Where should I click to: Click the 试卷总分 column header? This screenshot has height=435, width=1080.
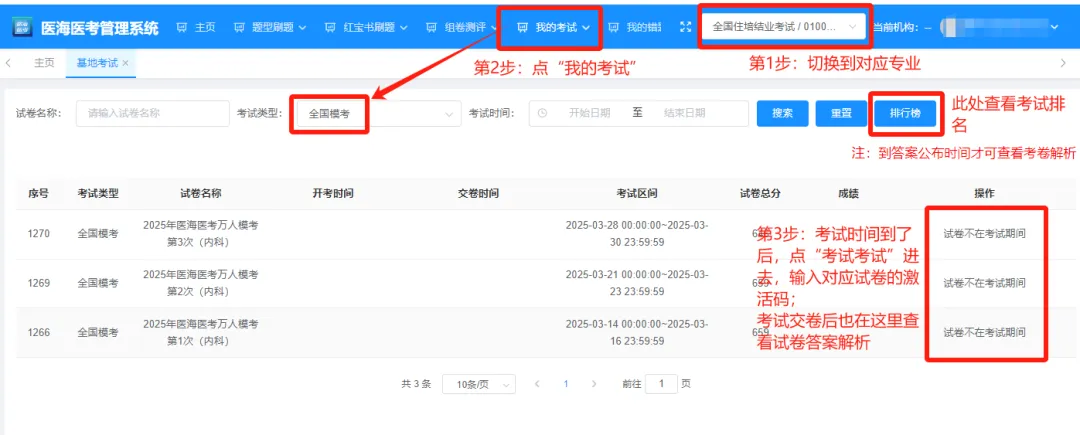click(760, 193)
